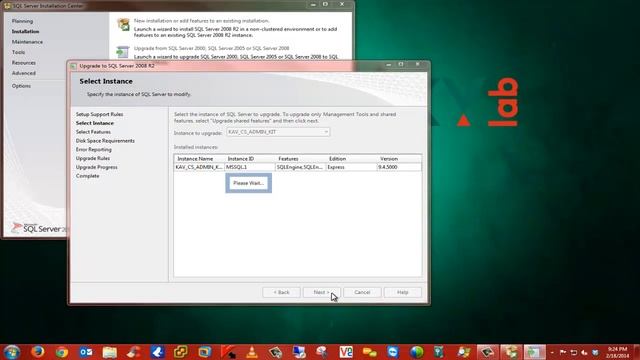Open Windows Explorer from the taskbar
The image size is (640, 360).
coord(109,352)
